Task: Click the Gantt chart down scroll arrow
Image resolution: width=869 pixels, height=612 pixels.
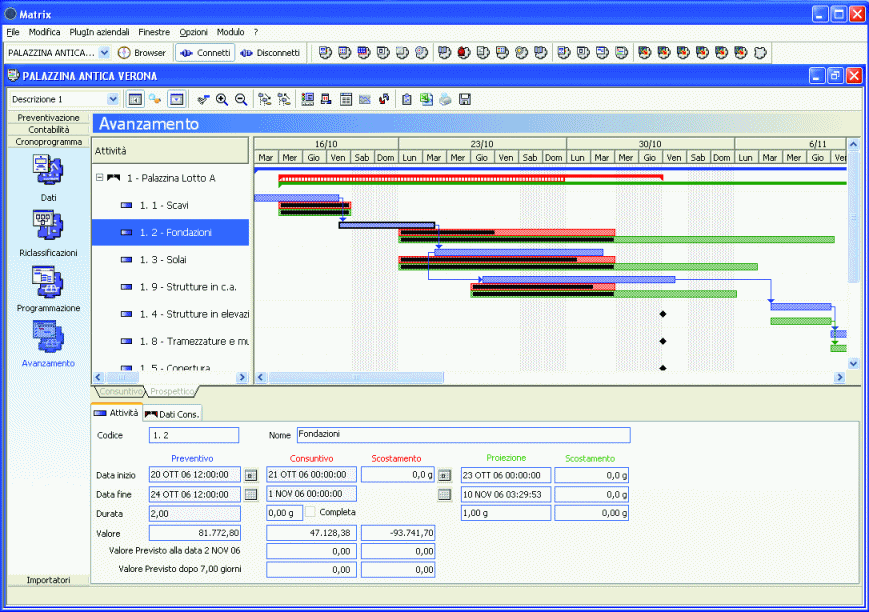Action: [853, 364]
